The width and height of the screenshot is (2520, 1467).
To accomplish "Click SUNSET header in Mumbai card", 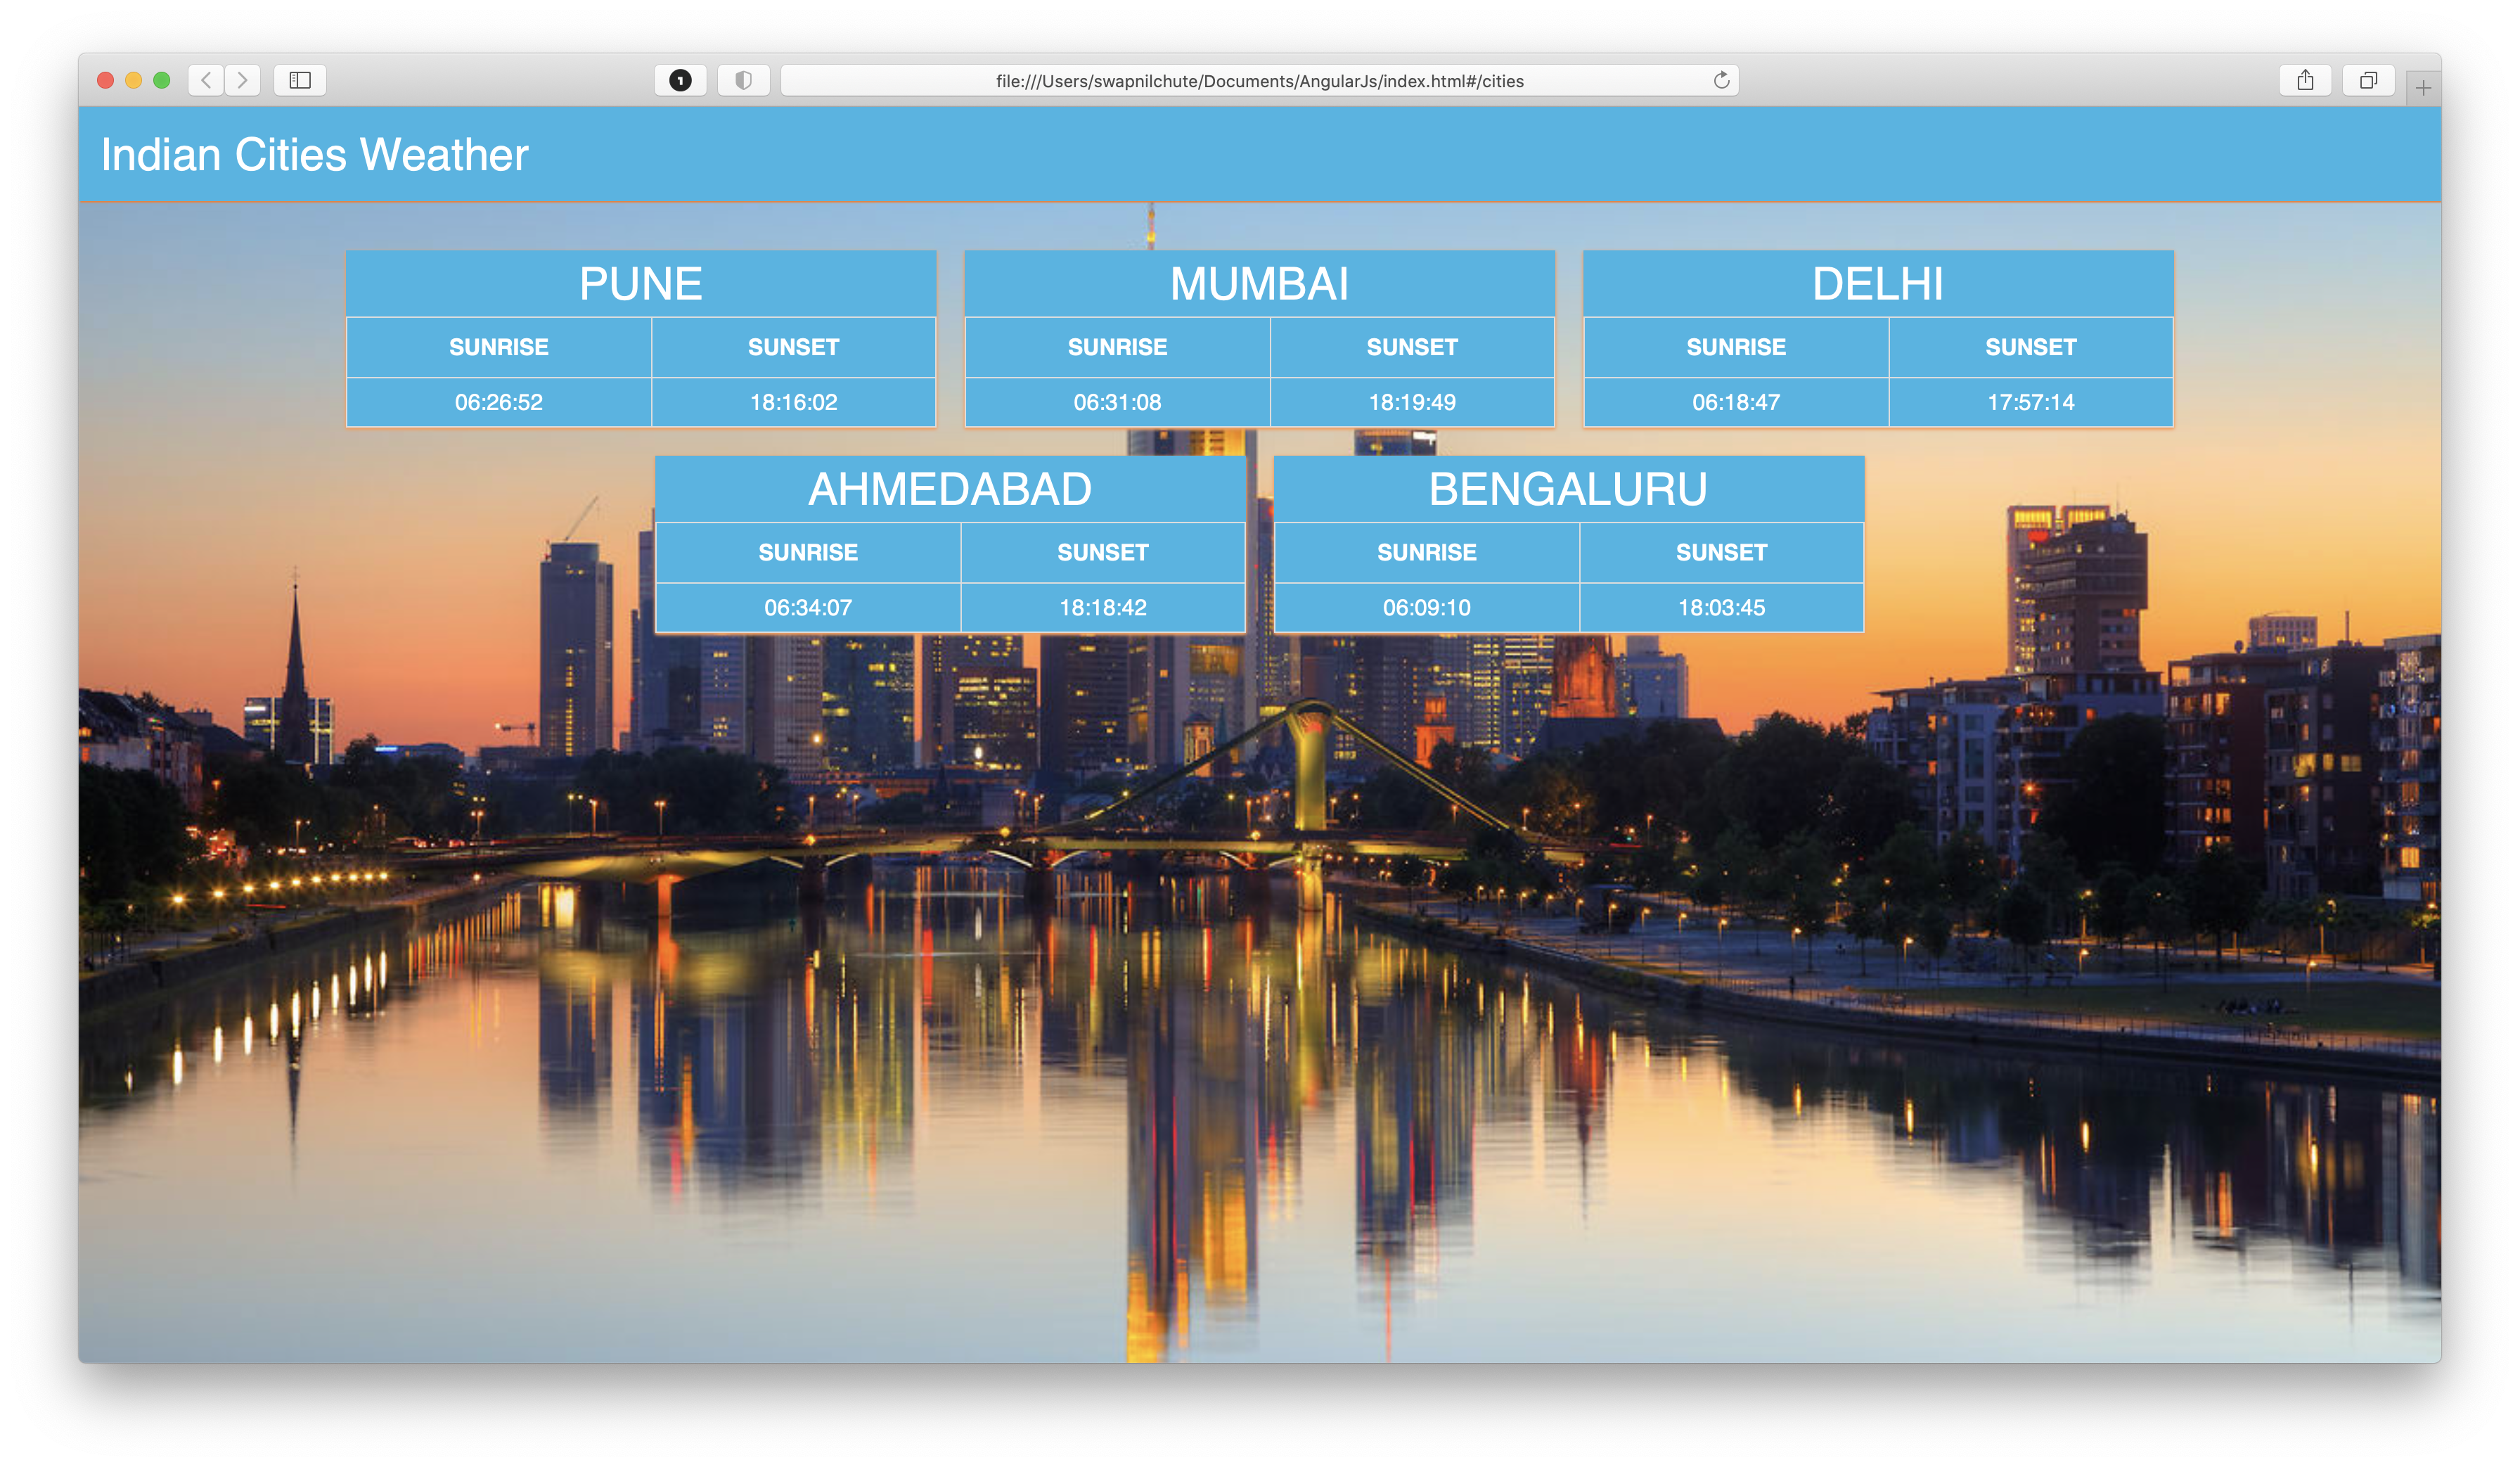I will (1412, 347).
